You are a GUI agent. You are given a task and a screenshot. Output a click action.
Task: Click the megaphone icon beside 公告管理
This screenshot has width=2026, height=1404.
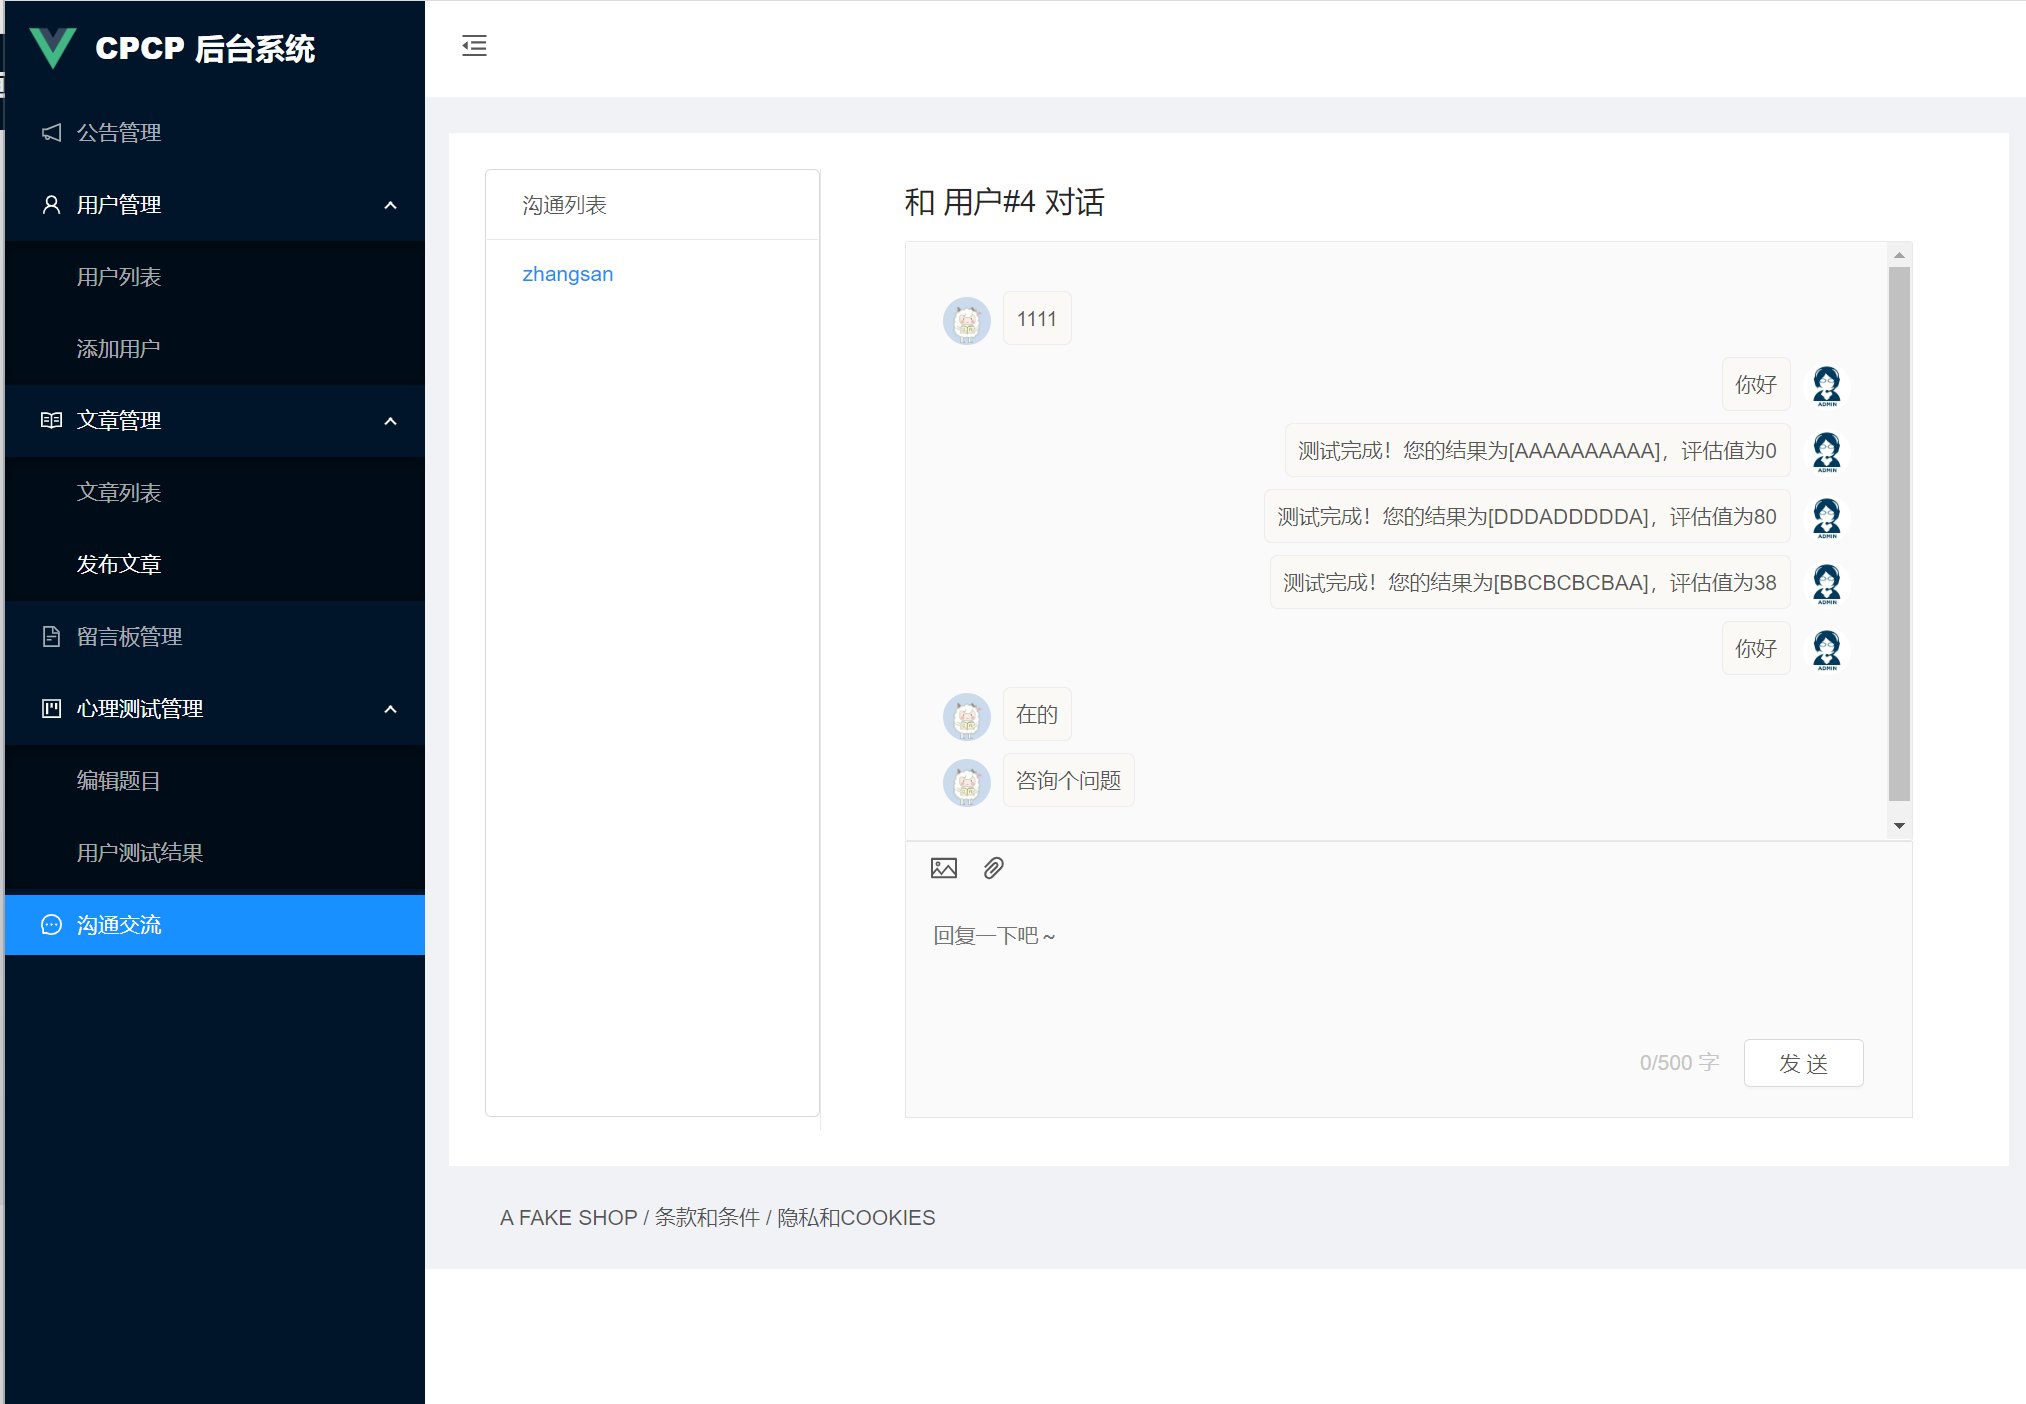tap(51, 132)
